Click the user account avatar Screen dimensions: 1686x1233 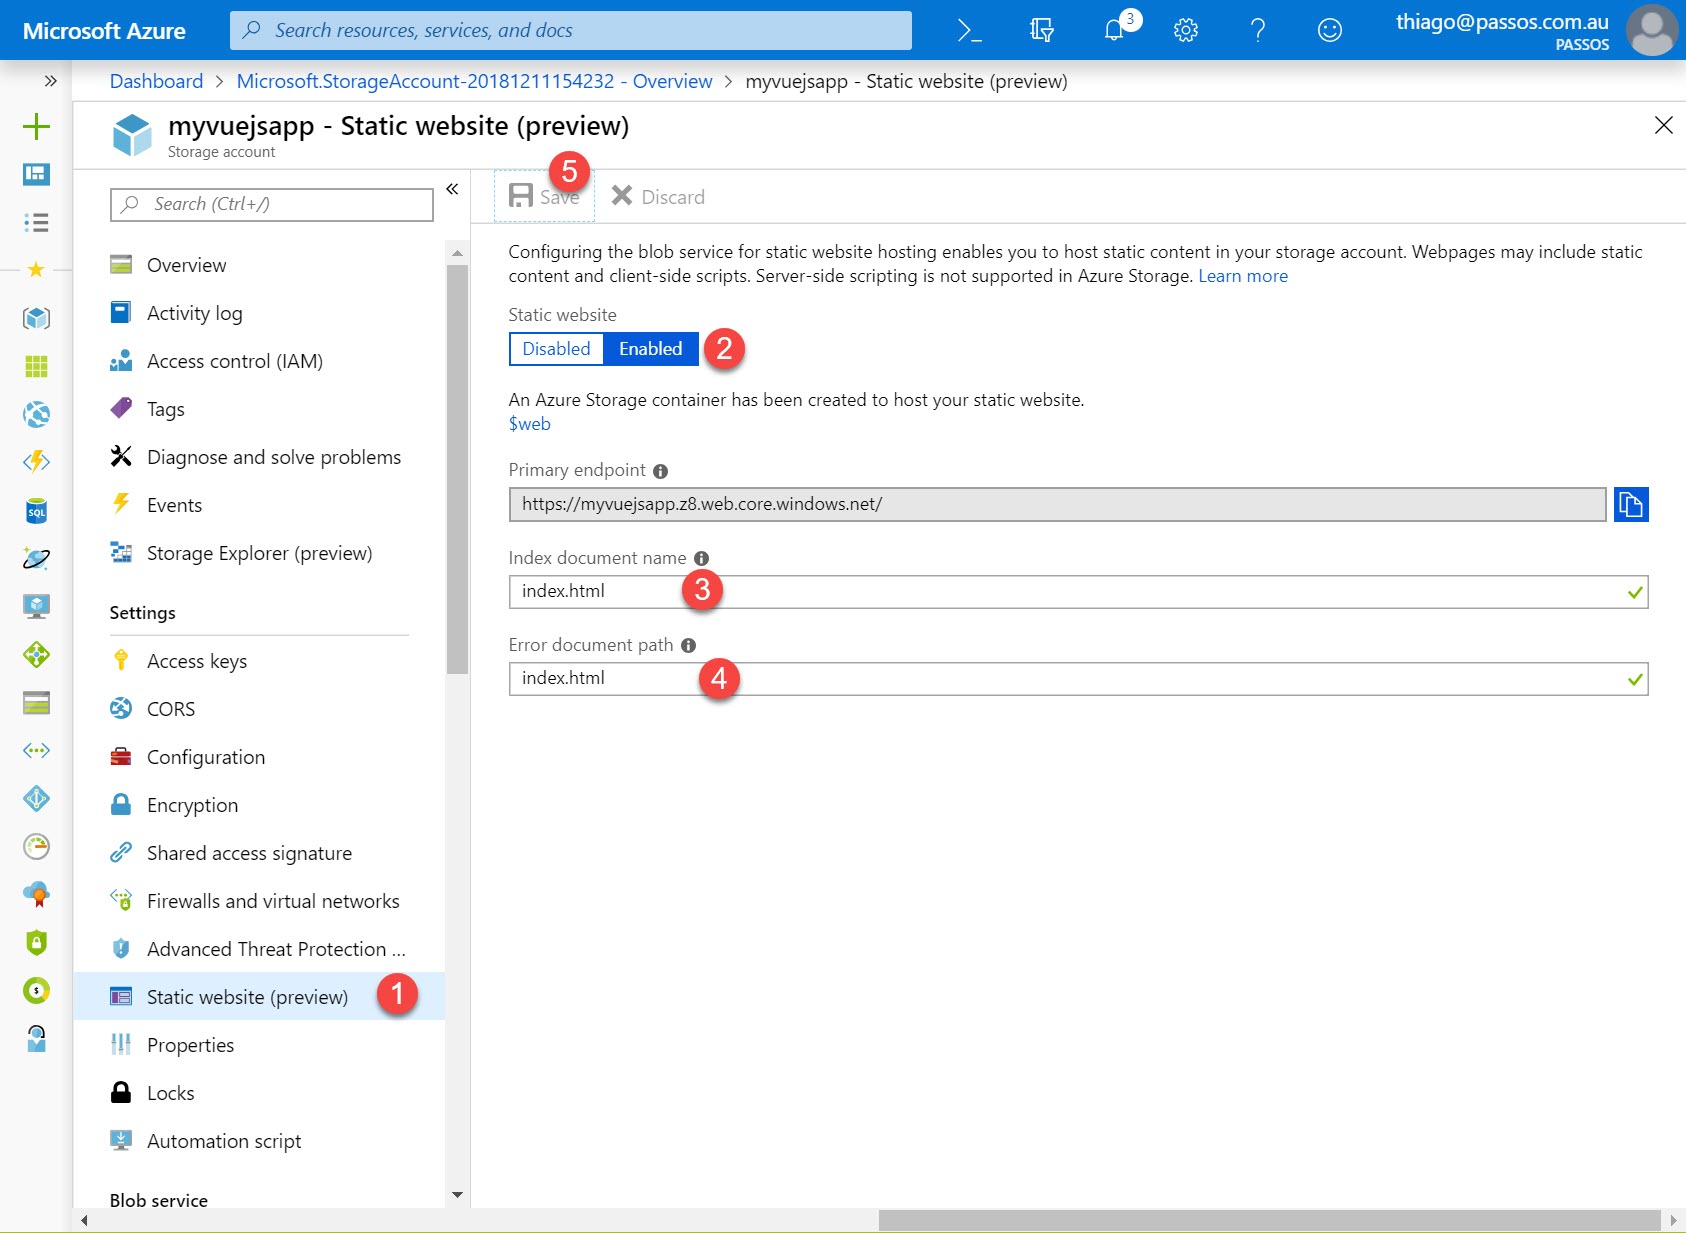click(1652, 30)
